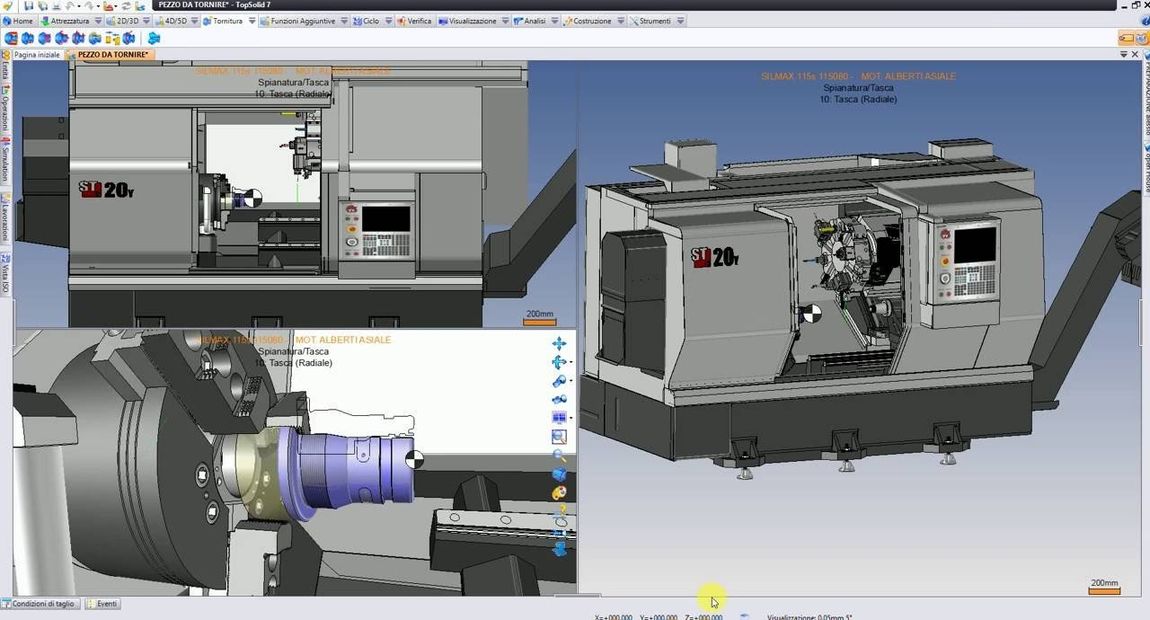Click the third turning operation icon in ribbon
This screenshot has width=1150, height=620.
click(x=45, y=38)
